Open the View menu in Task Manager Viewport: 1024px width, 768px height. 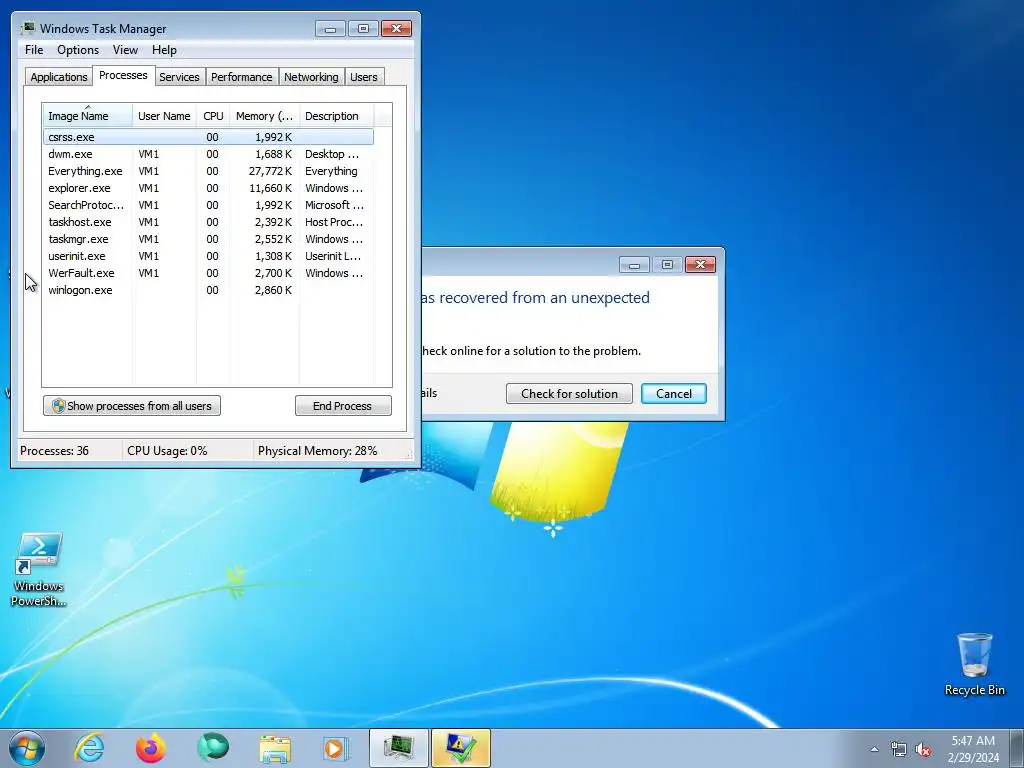125,50
